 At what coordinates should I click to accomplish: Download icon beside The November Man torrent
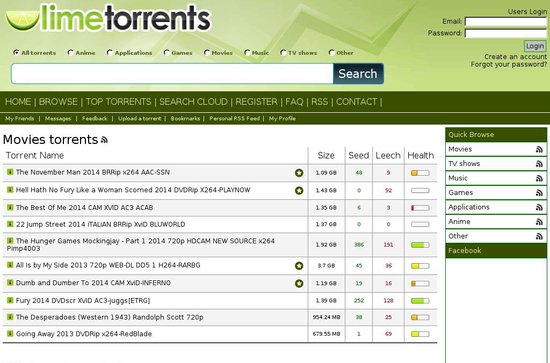pos(10,172)
